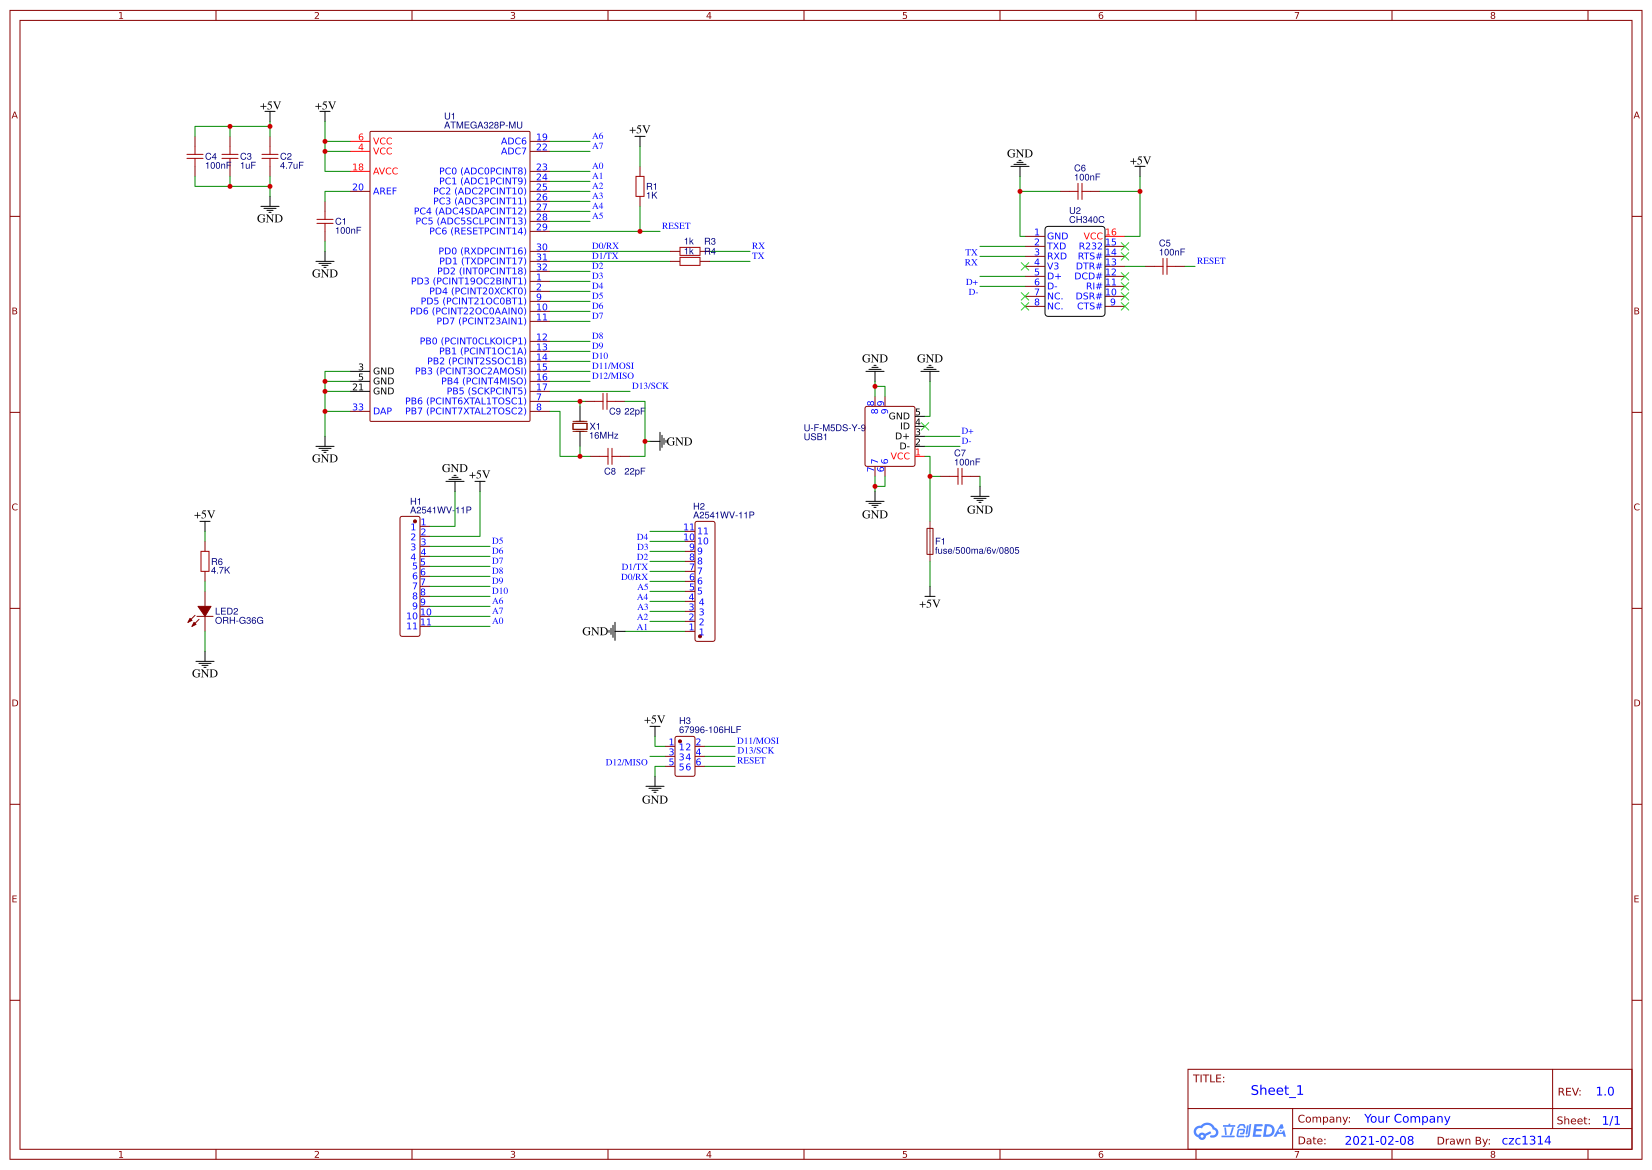Select capacitor C4 100nF symbol
The height and width of the screenshot is (1170, 1652).
click(194, 157)
